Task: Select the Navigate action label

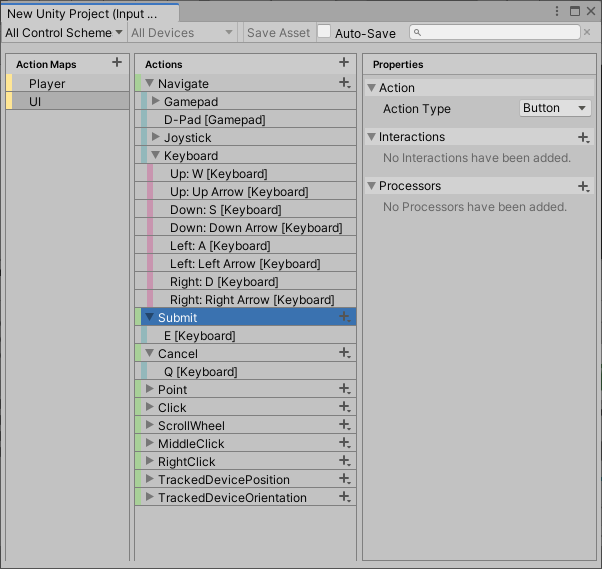Action: (184, 84)
